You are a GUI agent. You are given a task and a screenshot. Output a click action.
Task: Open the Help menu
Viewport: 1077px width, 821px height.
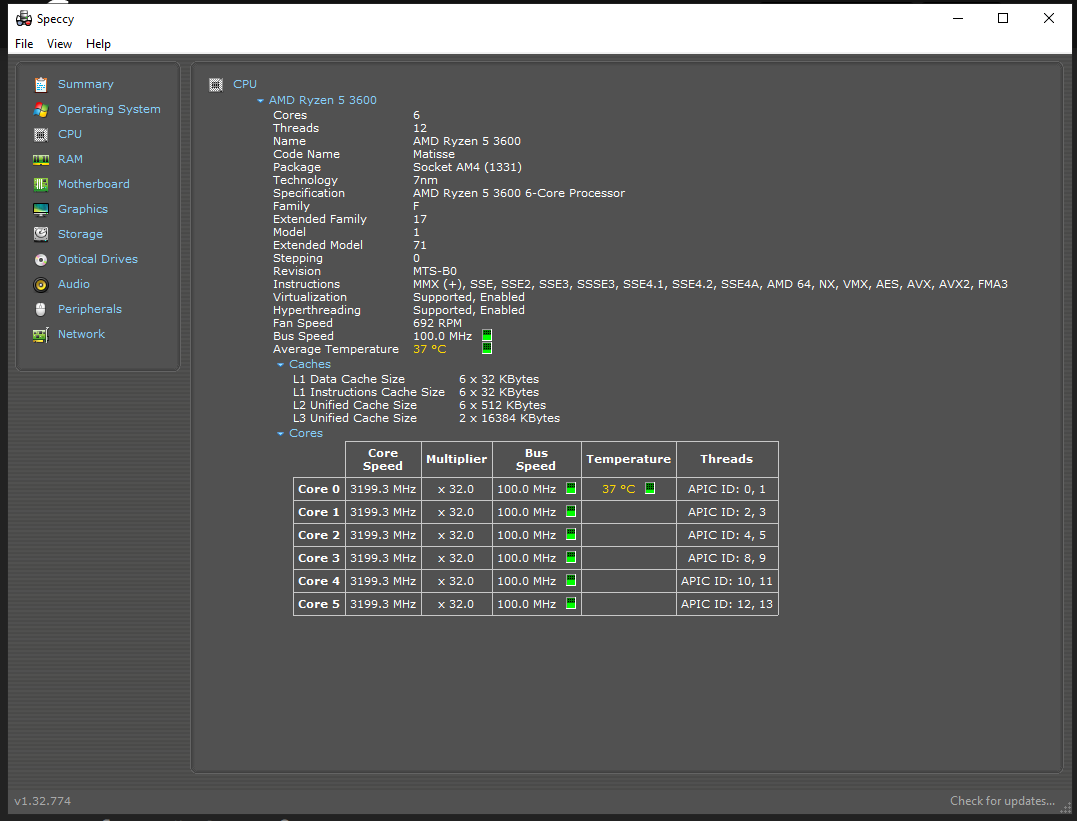(98, 44)
